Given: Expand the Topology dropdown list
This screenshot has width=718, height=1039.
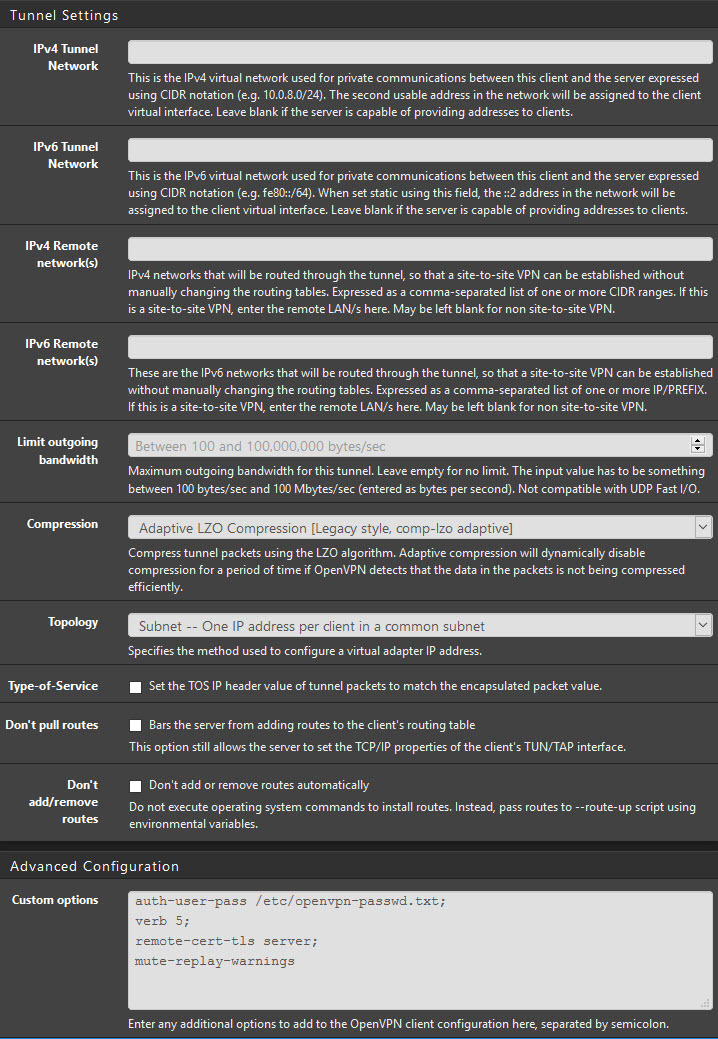Looking at the screenshot, I should tap(420, 626).
